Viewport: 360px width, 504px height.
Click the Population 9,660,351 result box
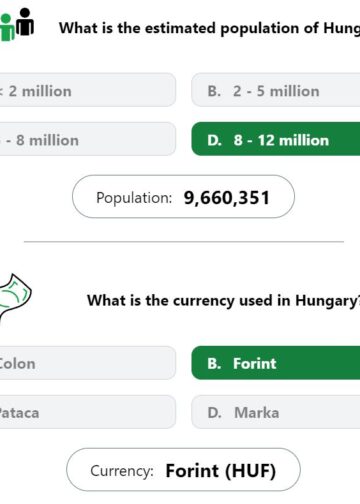[x=183, y=197]
